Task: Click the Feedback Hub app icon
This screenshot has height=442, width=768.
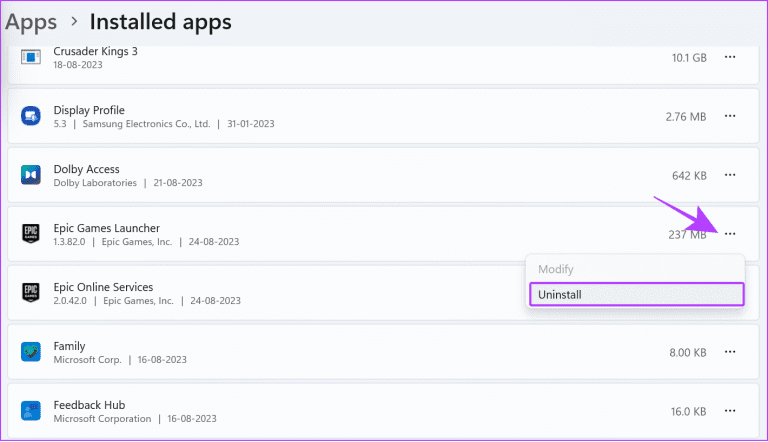Action: pos(30,410)
